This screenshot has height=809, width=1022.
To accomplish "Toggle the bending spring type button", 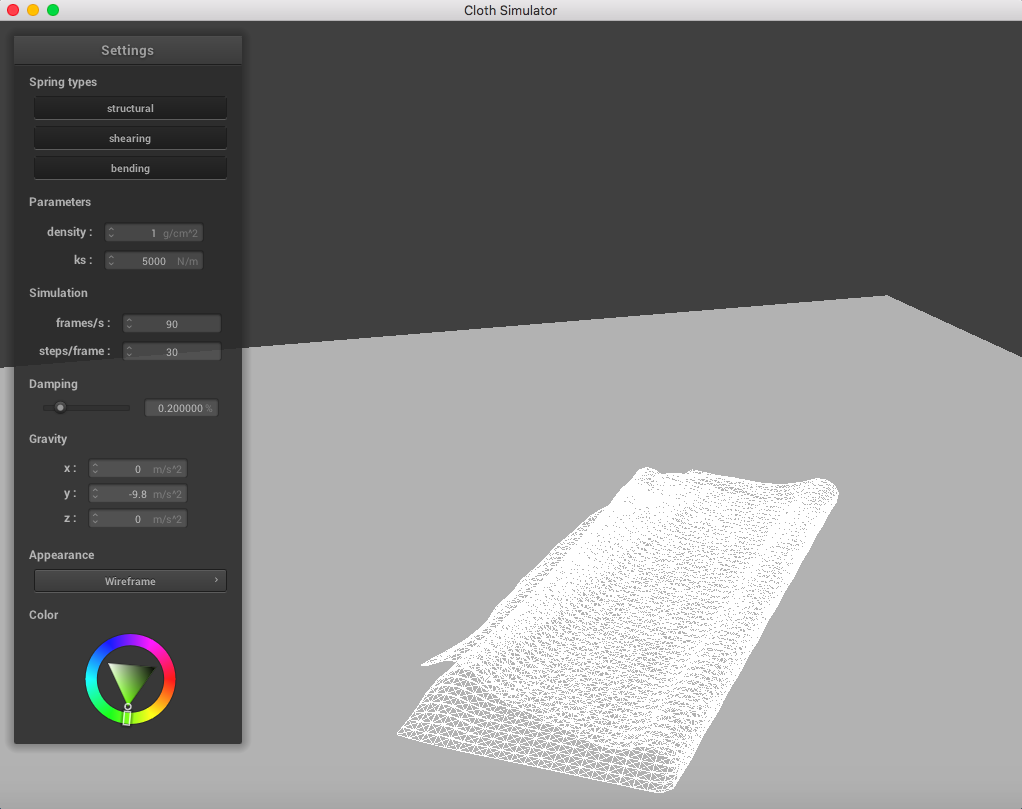I will point(130,168).
